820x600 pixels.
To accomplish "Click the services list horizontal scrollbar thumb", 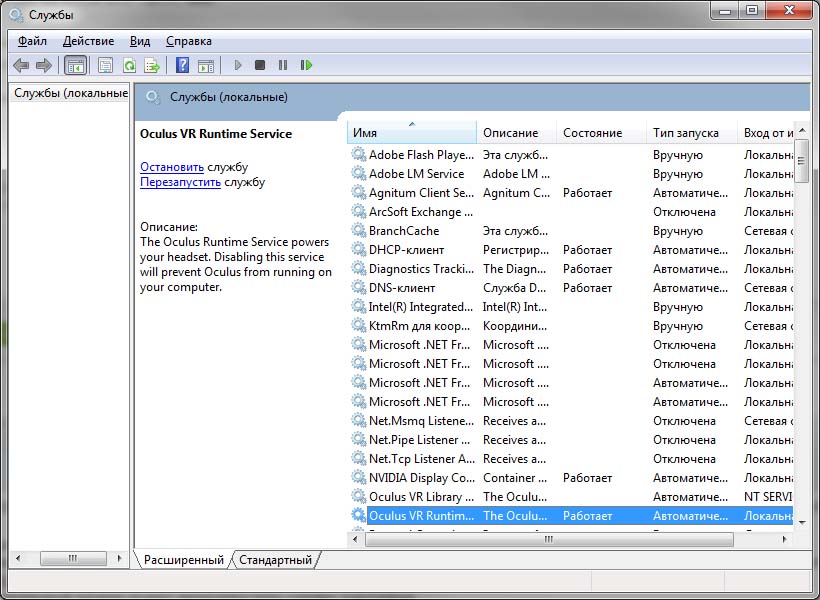I will pos(549,539).
